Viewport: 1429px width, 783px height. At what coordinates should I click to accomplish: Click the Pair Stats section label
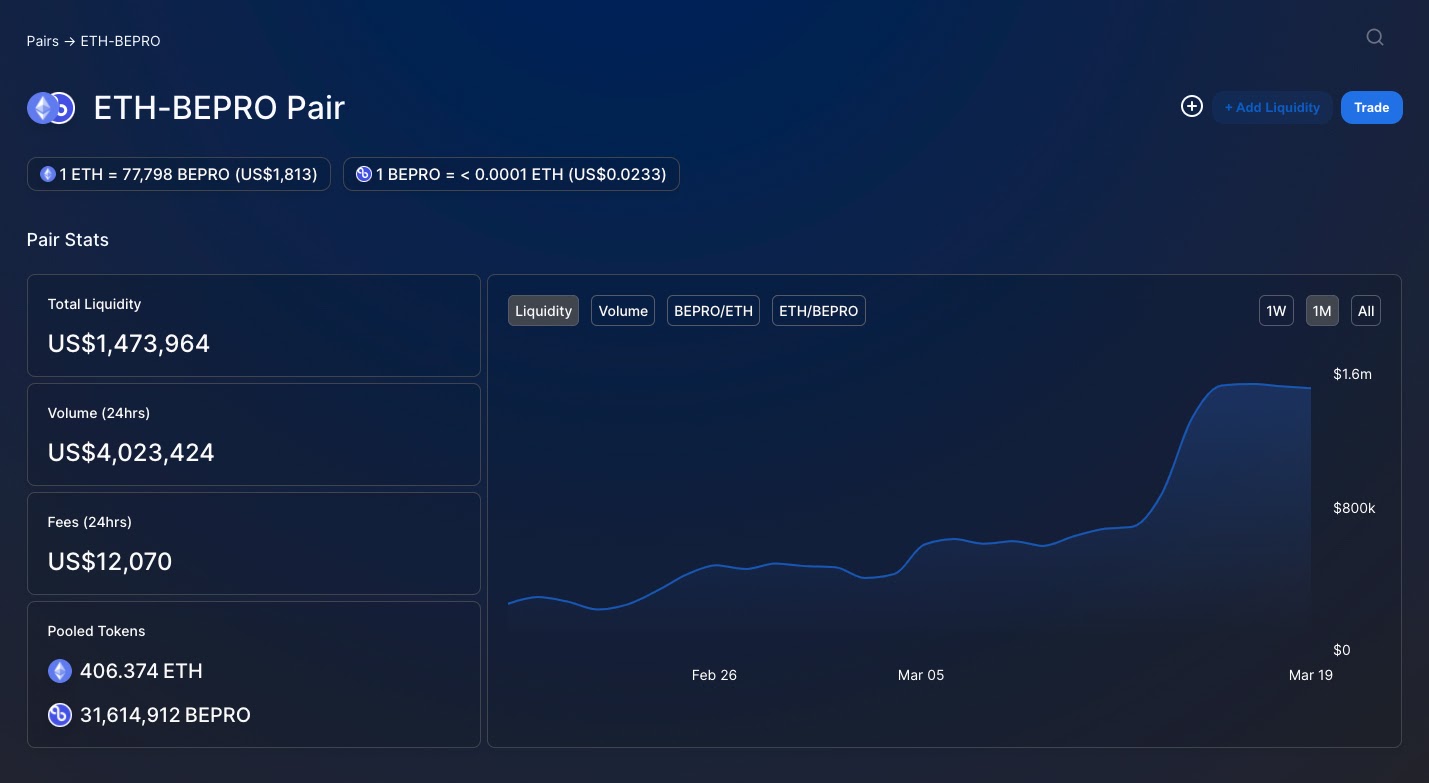68,240
